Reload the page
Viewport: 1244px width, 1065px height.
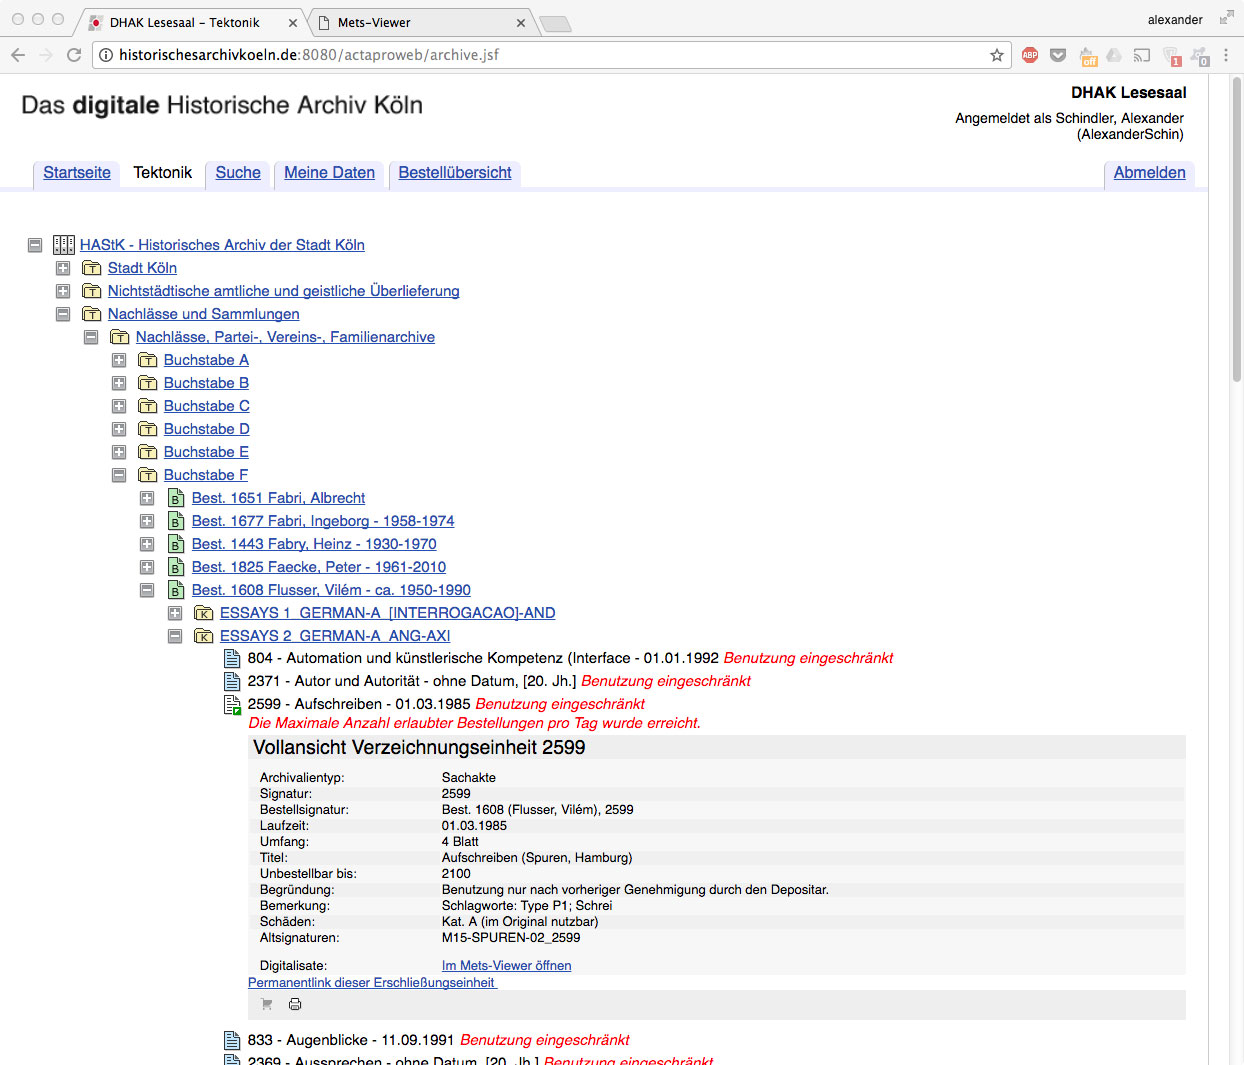[x=74, y=55]
